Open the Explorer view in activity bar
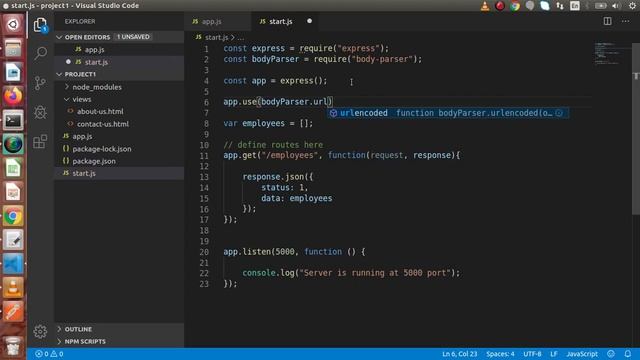 [40, 25]
